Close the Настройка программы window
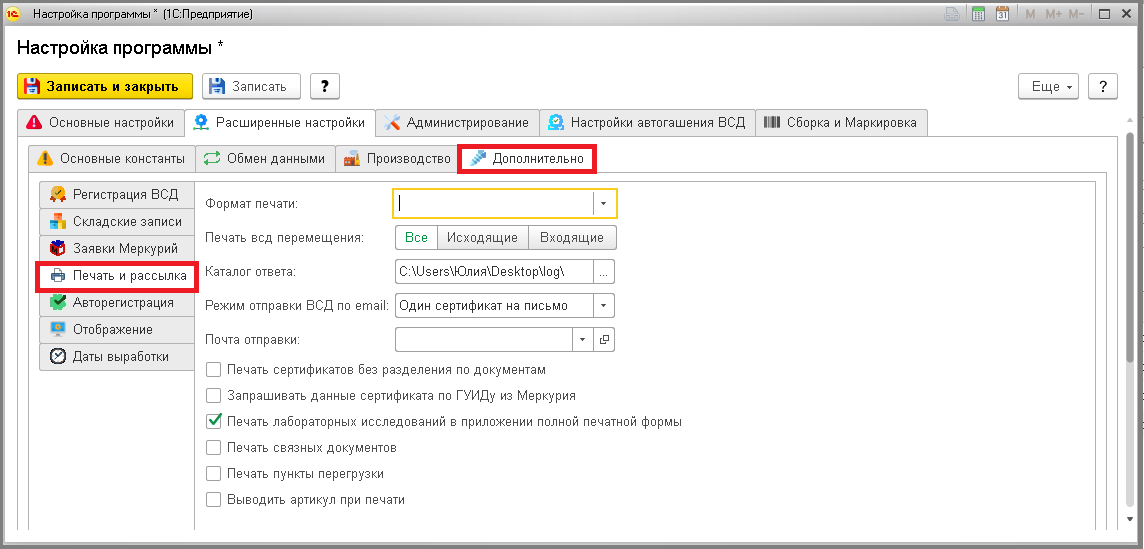1144x549 pixels. [x=1127, y=14]
